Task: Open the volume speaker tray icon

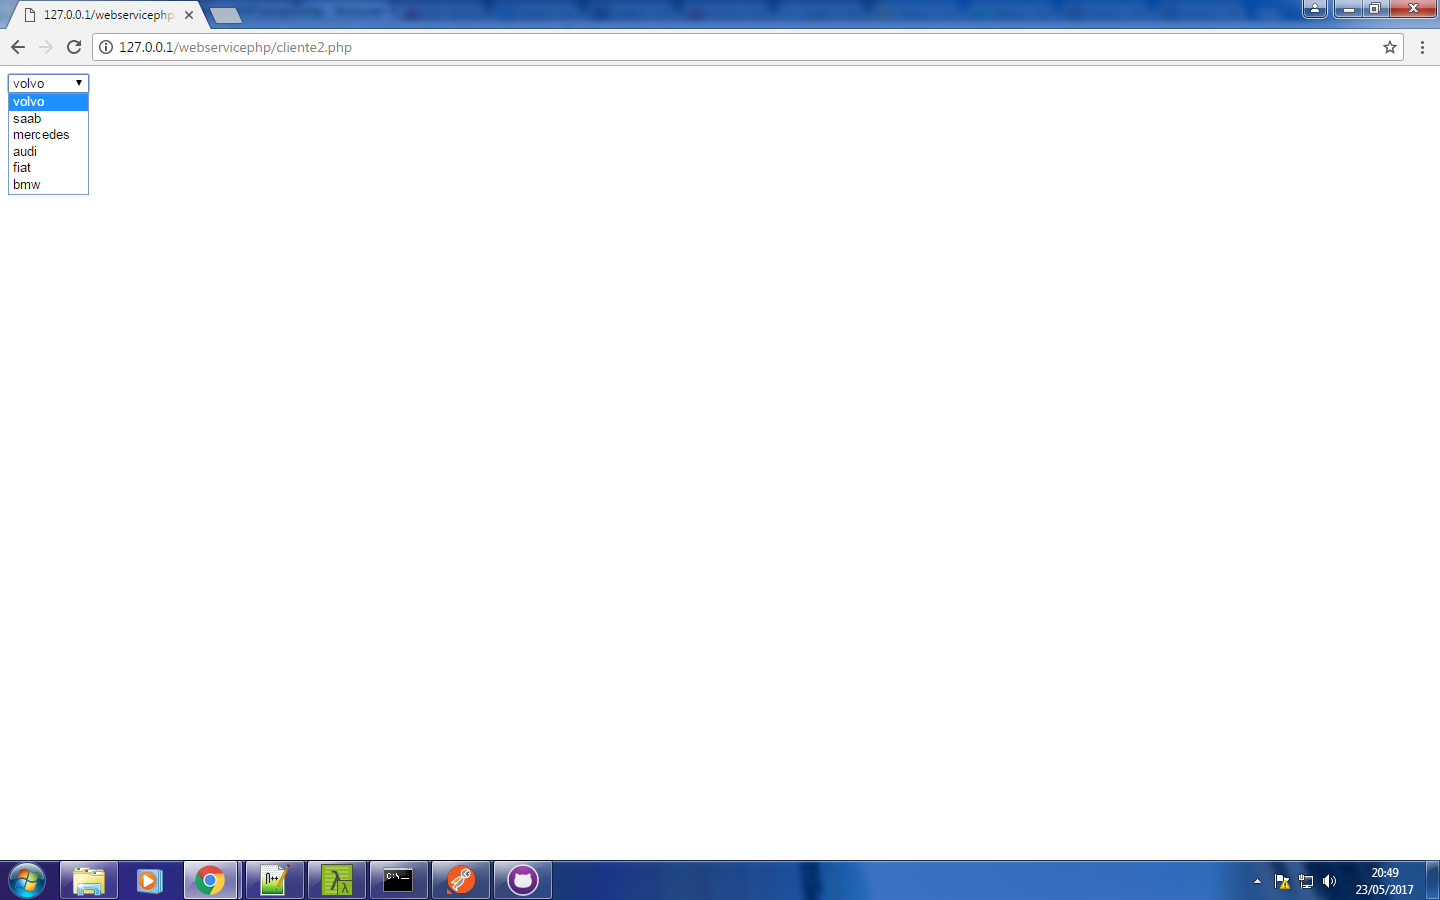Action: pos(1329,881)
